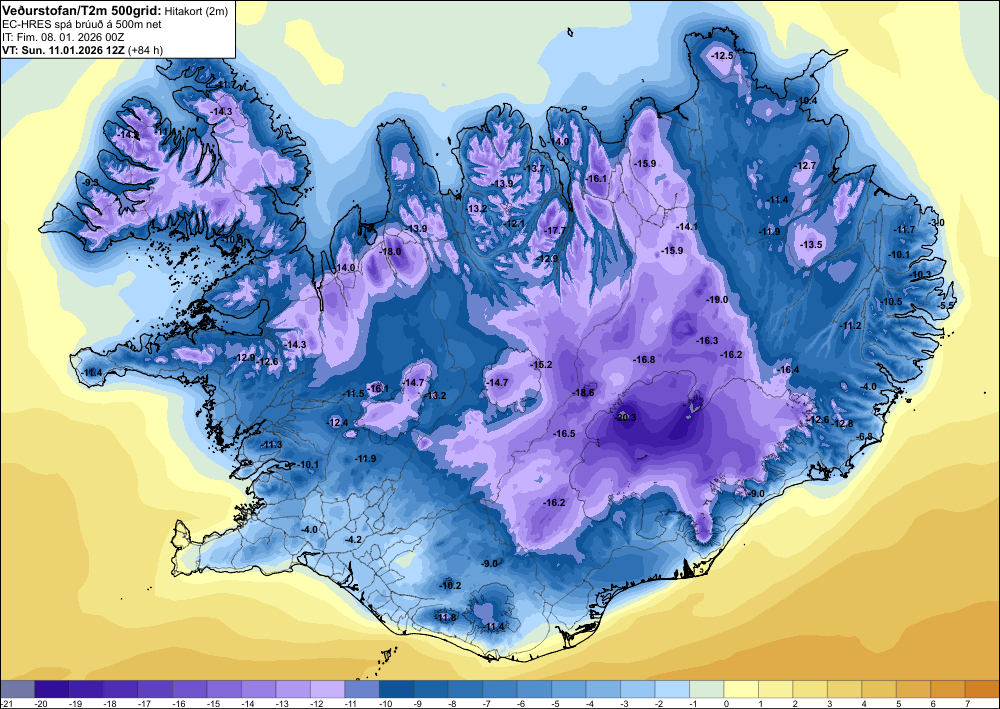Click the -13.7 temperature label
The width and height of the screenshot is (1000, 709).
(534, 169)
